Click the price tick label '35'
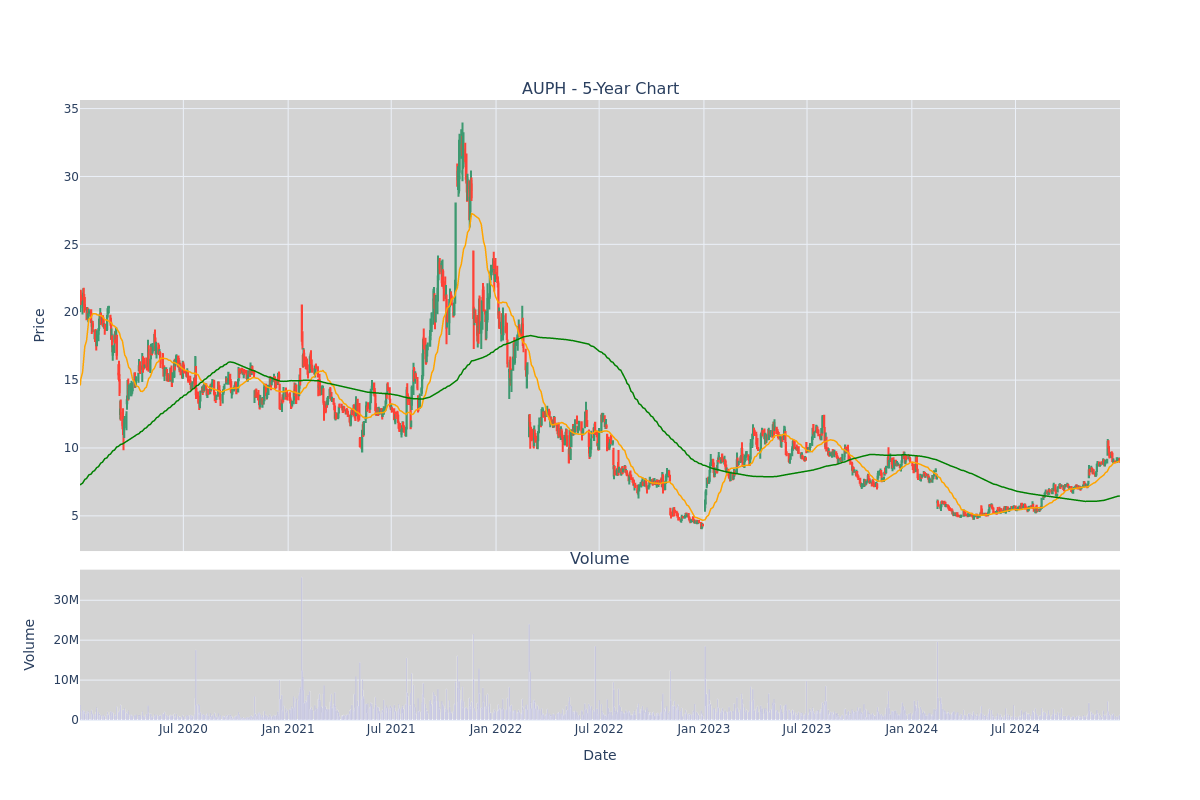The image size is (1200, 800). [x=72, y=109]
